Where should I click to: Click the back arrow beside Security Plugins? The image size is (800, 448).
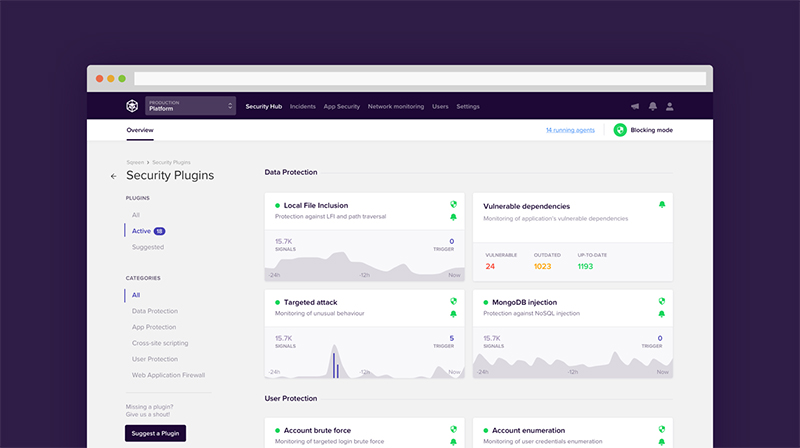tap(113, 176)
